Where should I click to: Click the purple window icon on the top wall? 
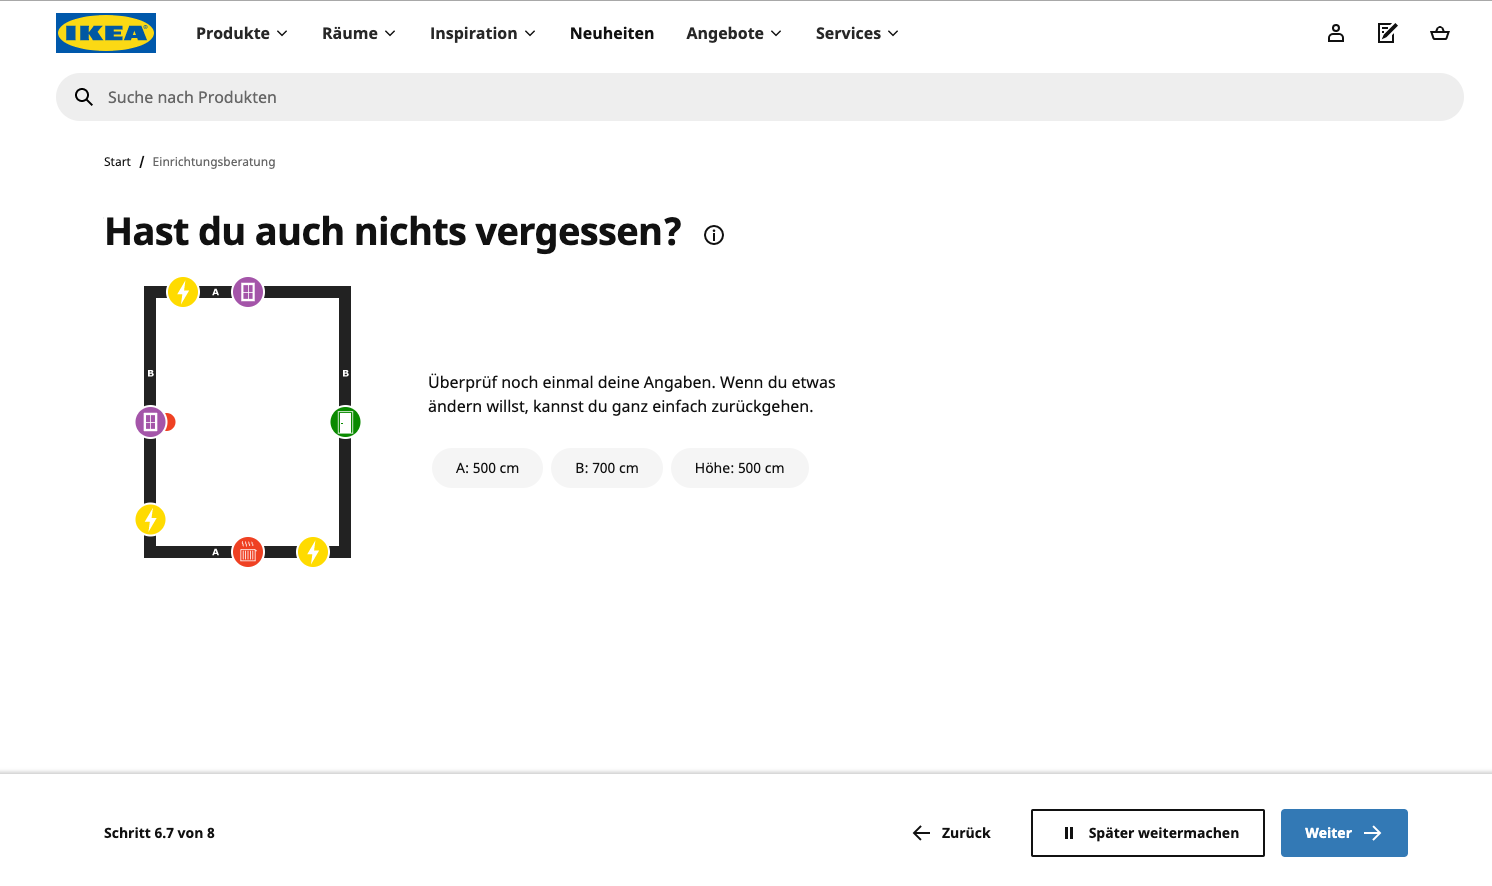pyautogui.click(x=248, y=292)
